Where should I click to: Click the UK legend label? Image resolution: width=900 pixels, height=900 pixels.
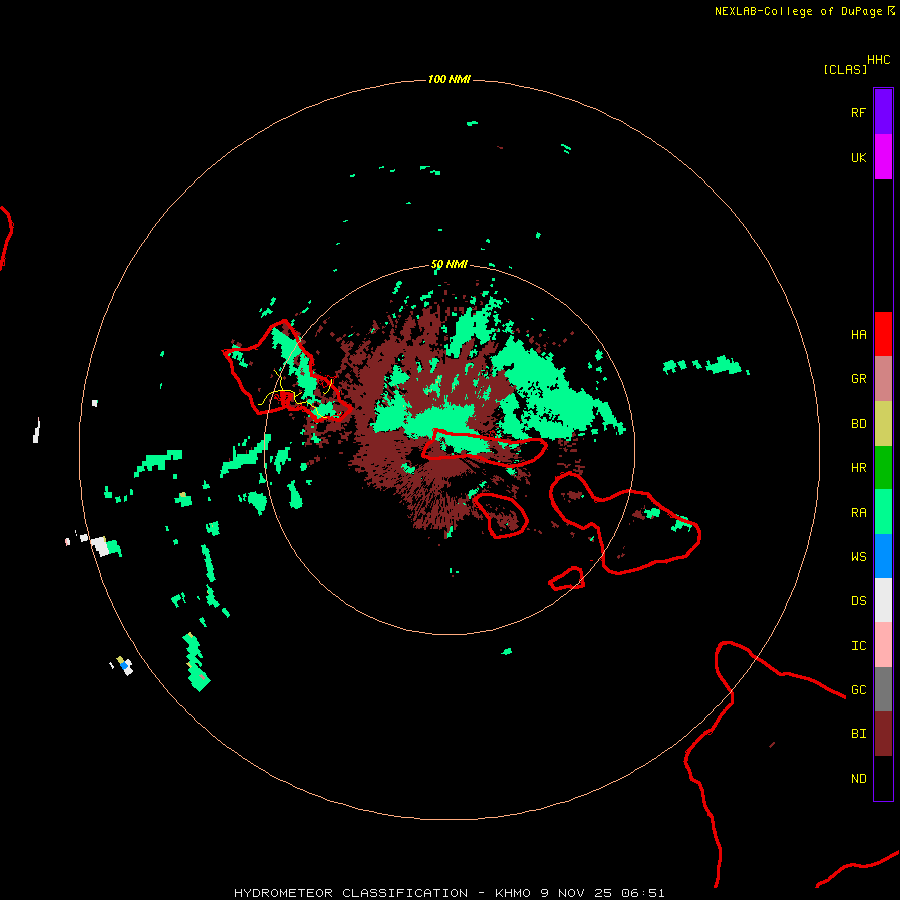pyautogui.click(x=858, y=157)
